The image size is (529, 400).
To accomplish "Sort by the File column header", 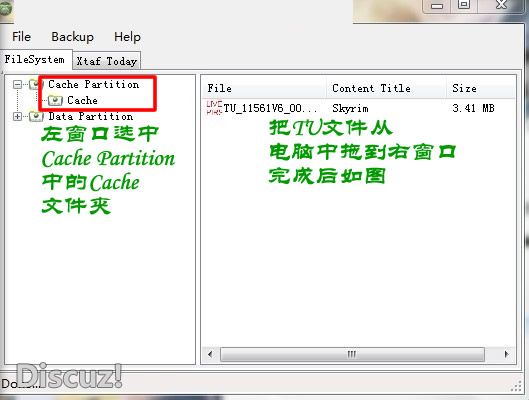I will click(264, 88).
